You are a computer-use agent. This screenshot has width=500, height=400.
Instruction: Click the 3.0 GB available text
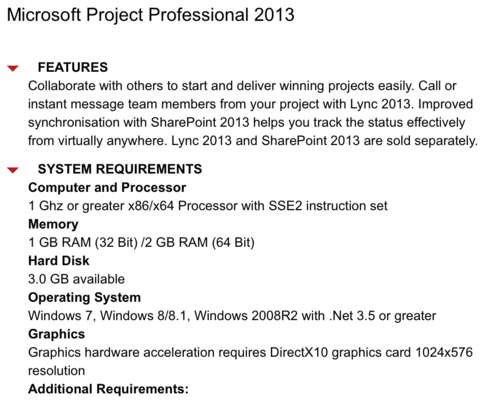[x=77, y=279]
